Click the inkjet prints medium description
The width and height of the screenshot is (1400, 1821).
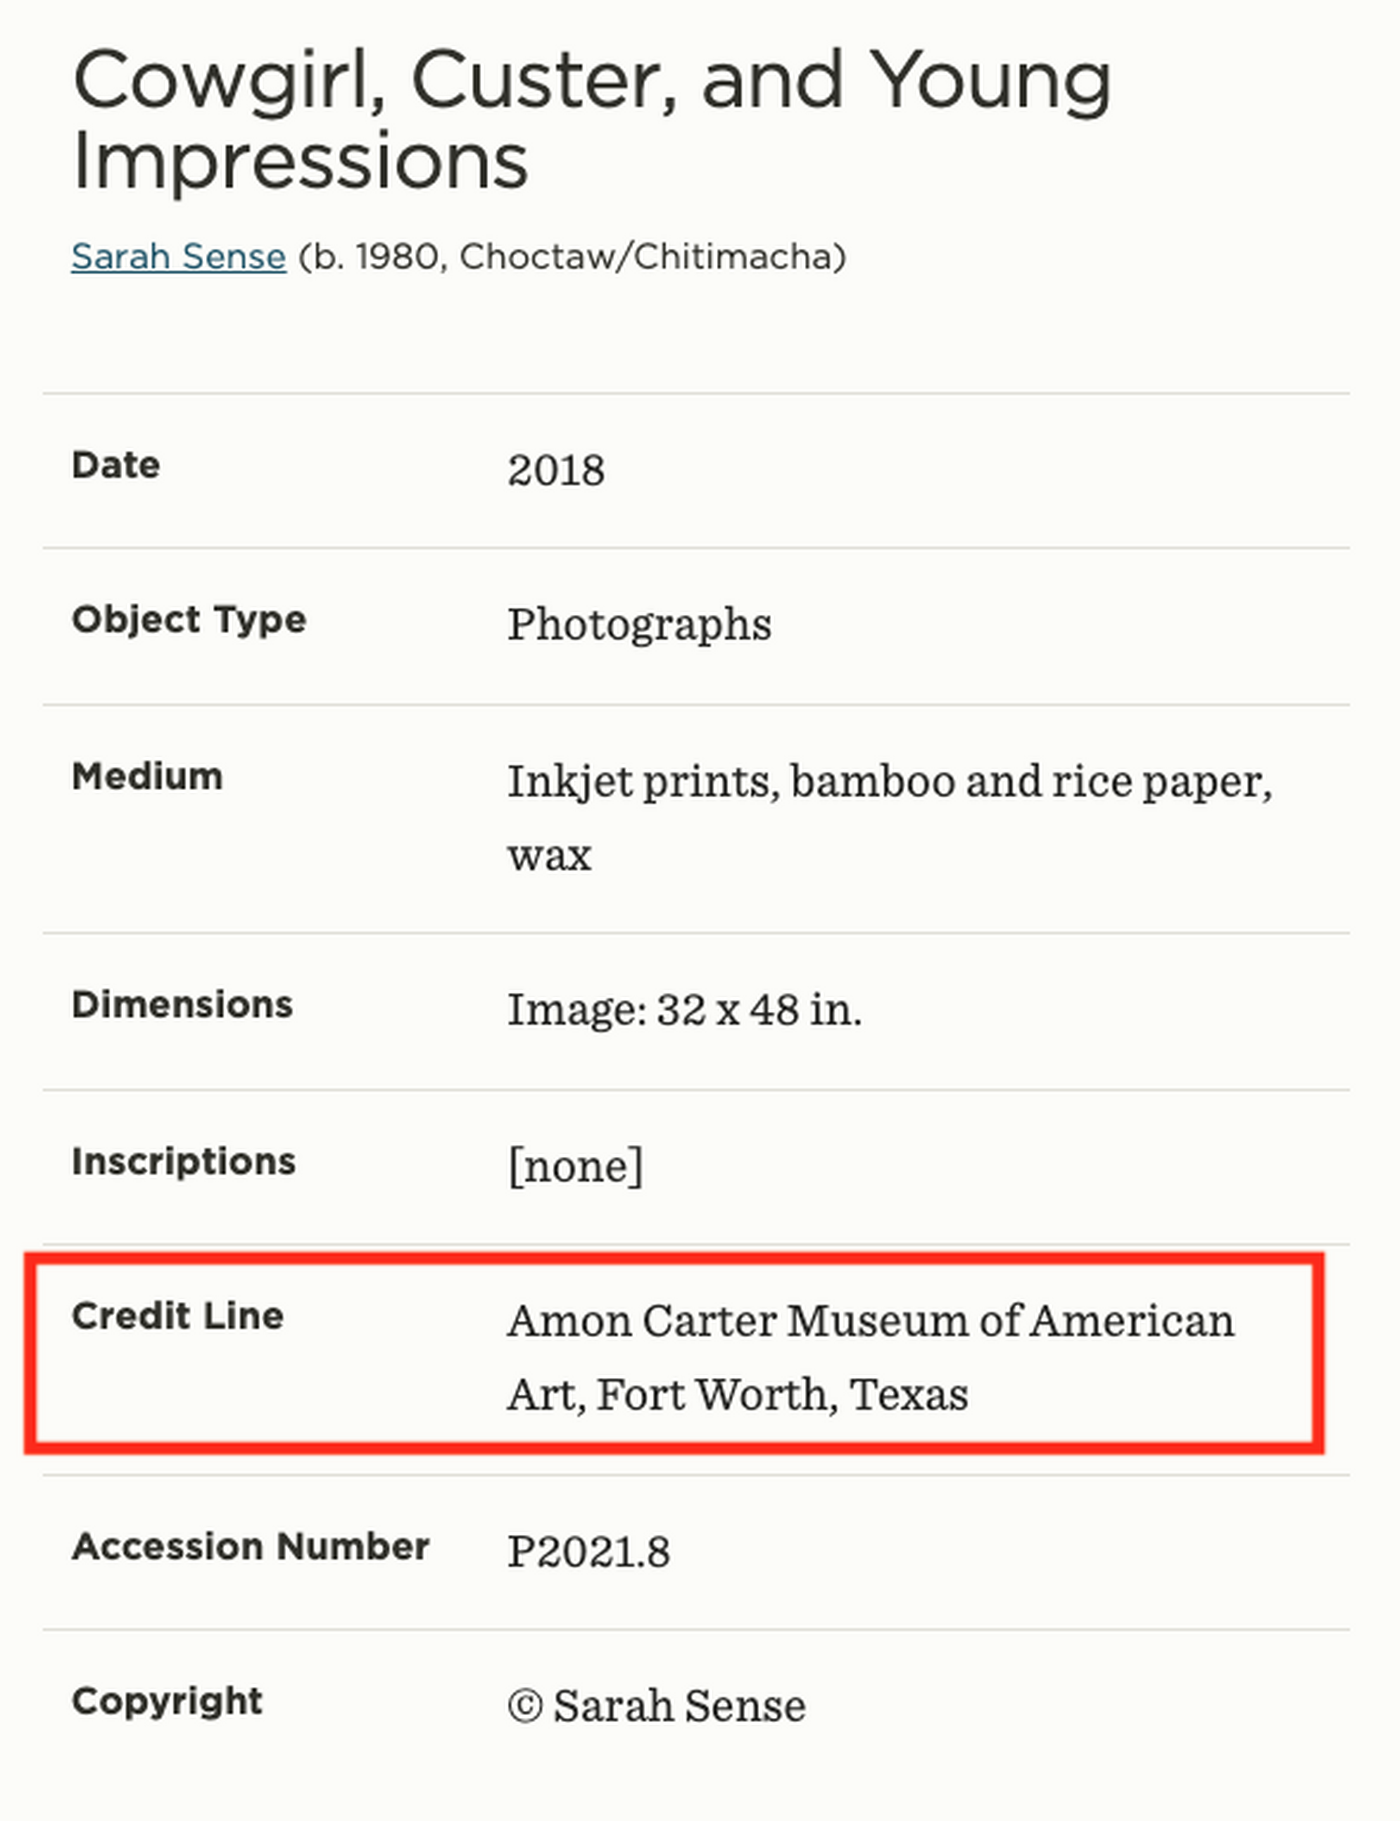[890, 782]
